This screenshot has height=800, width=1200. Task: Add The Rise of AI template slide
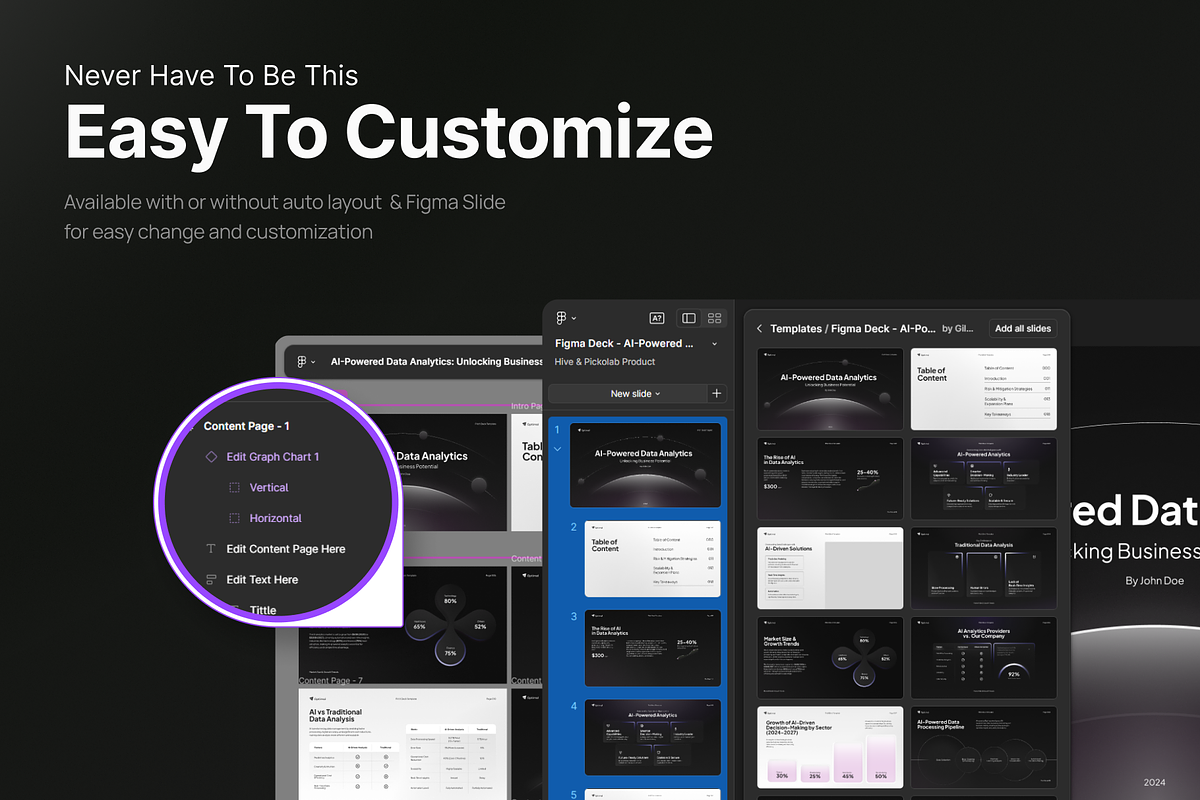pyautogui.click(x=831, y=478)
